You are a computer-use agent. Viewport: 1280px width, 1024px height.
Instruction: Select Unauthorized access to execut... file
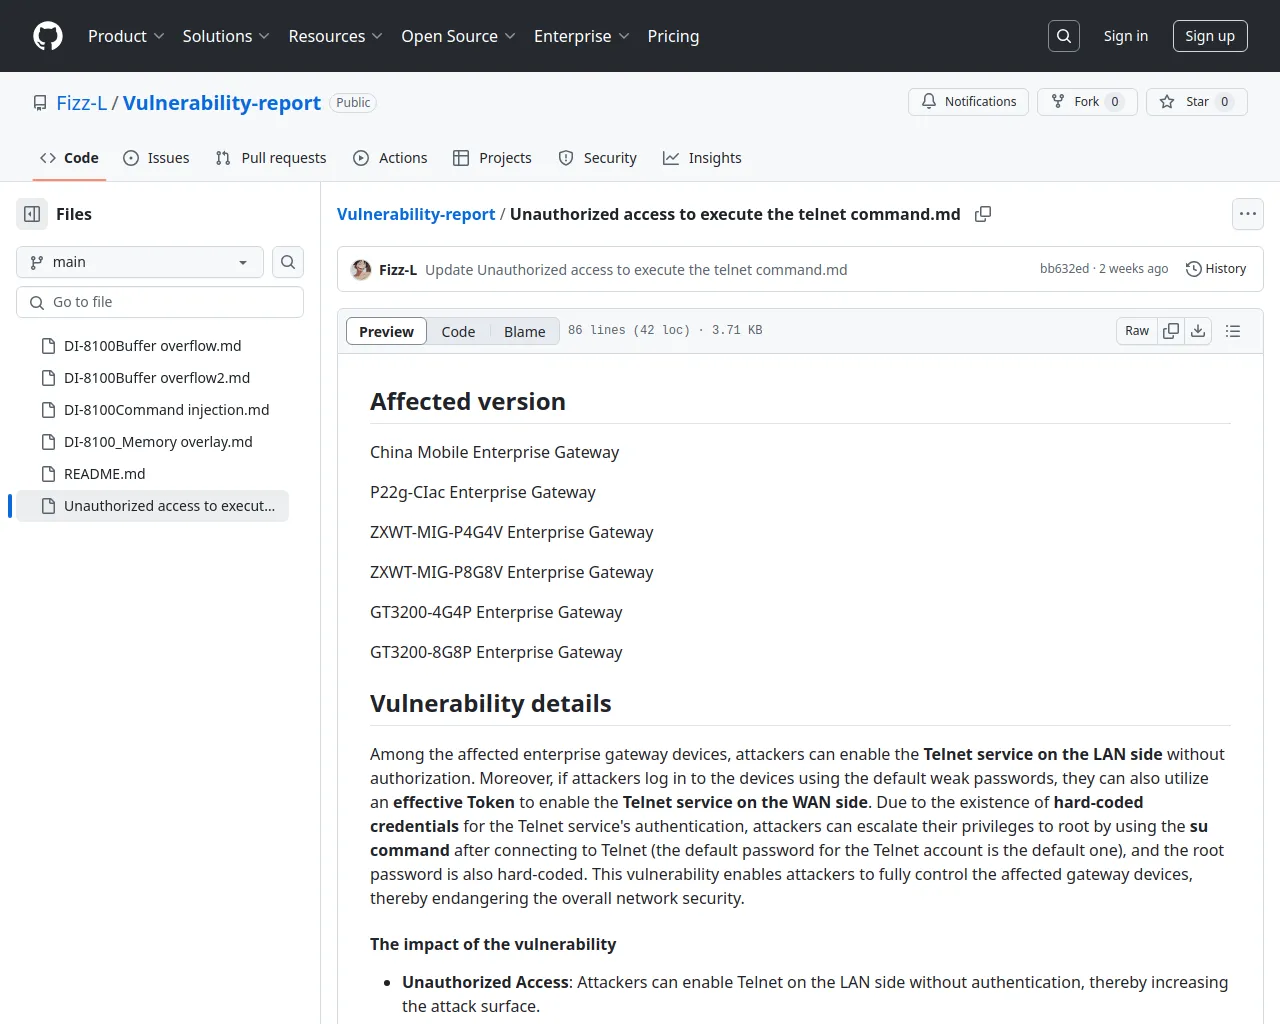click(x=153, y=506)
